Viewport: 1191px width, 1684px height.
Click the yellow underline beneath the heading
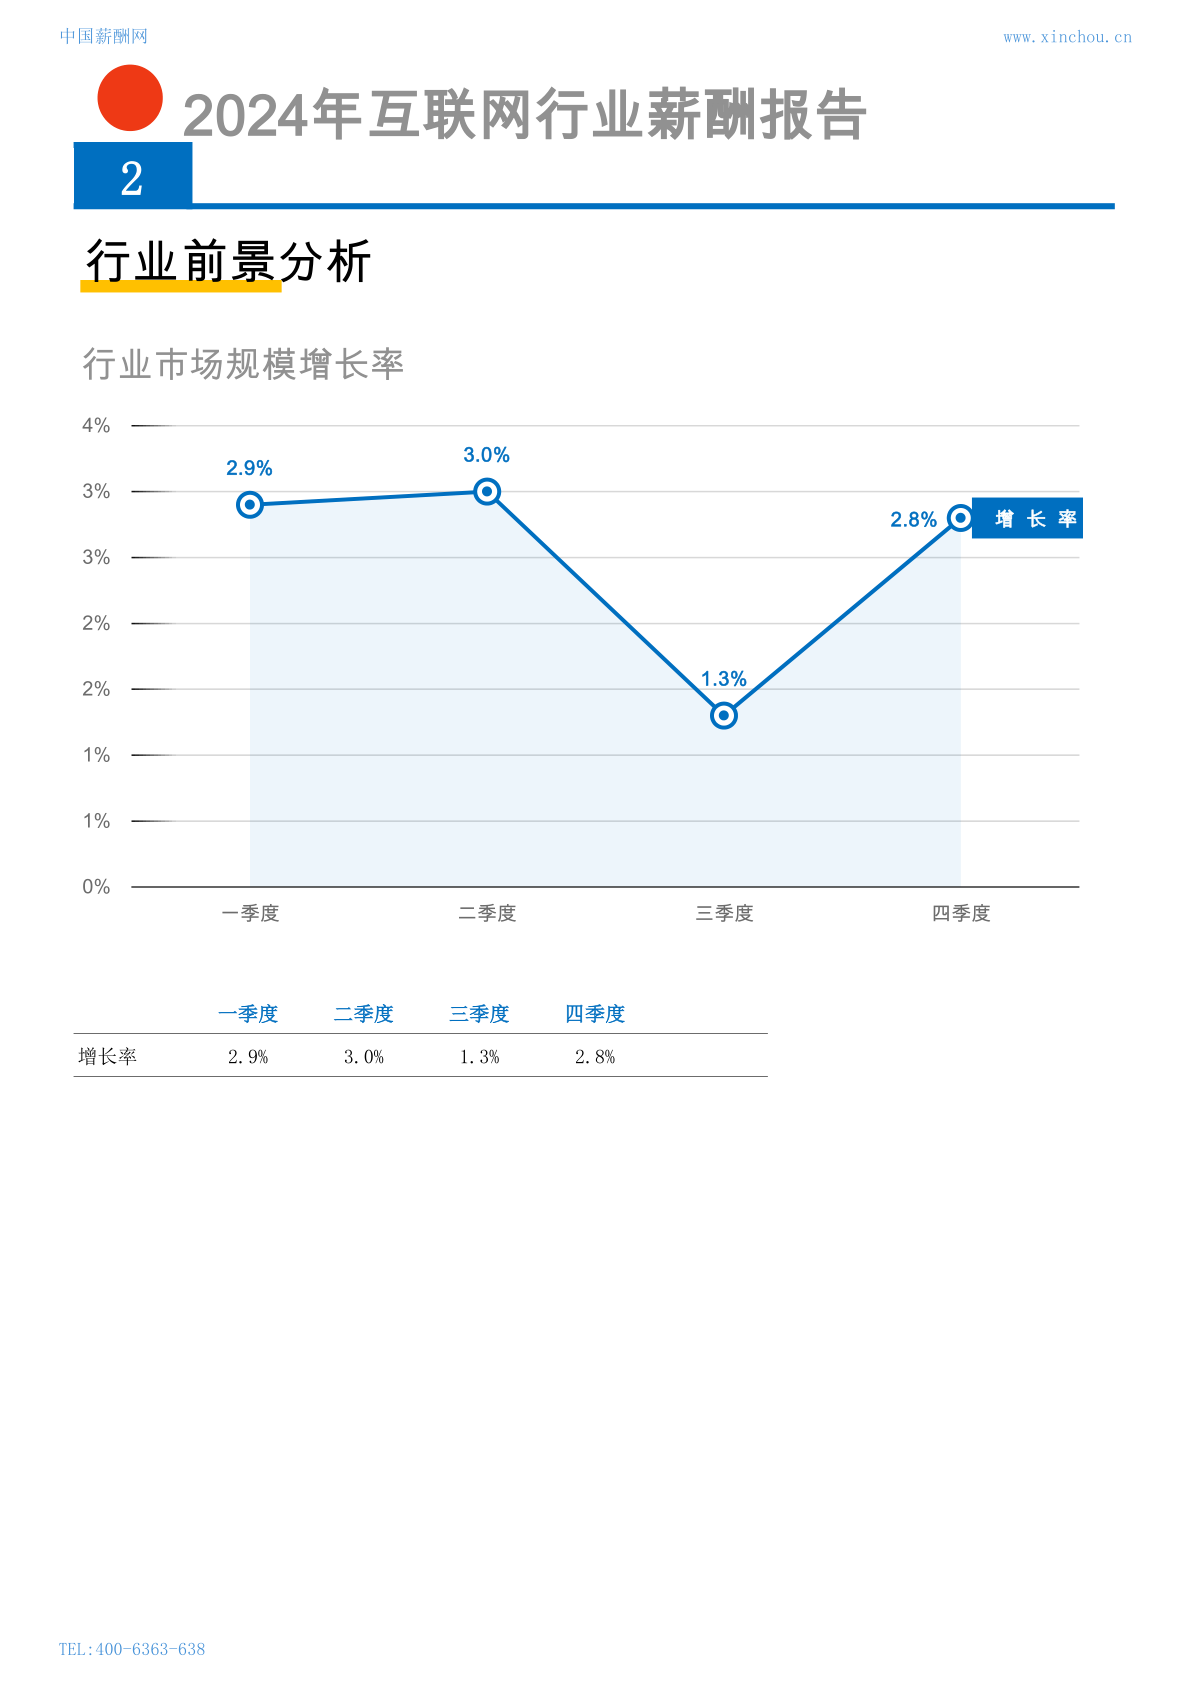pyautogui.click(x=181, y=287)
